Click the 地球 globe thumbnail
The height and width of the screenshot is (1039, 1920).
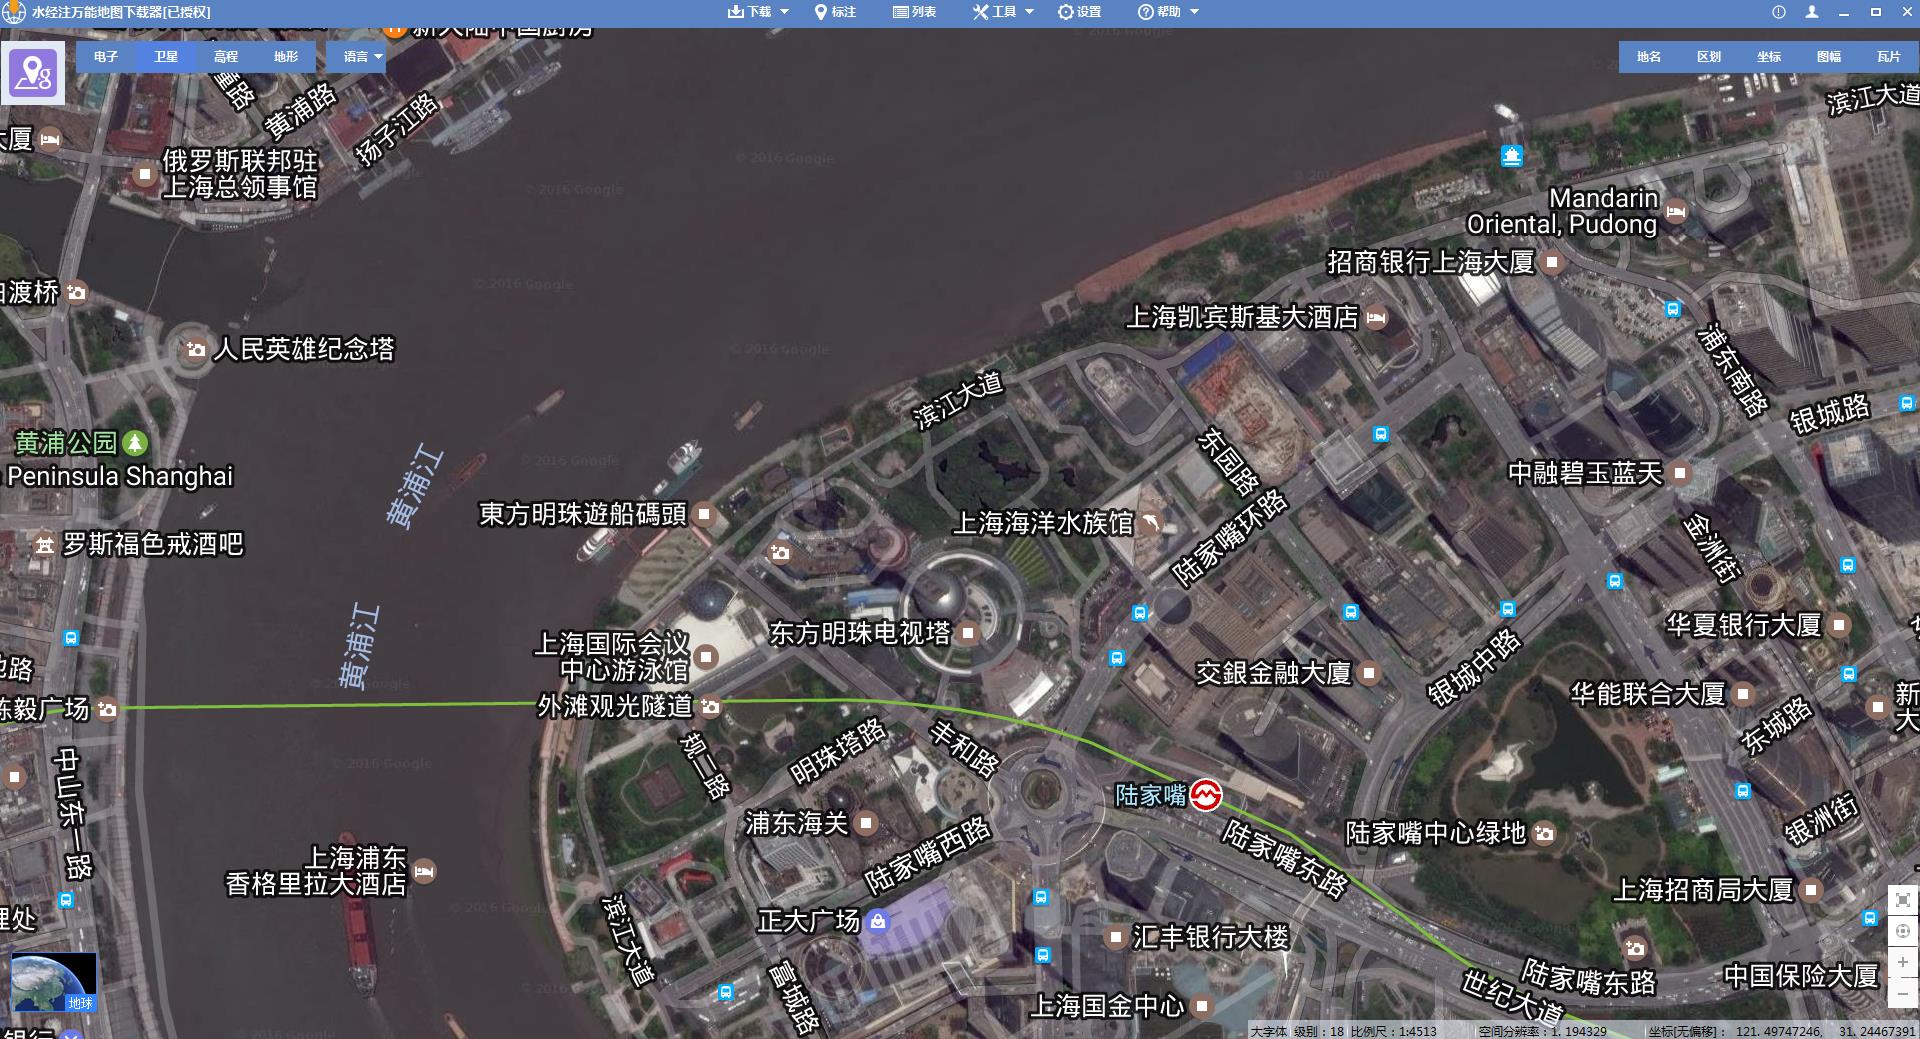tap(54, 982)
